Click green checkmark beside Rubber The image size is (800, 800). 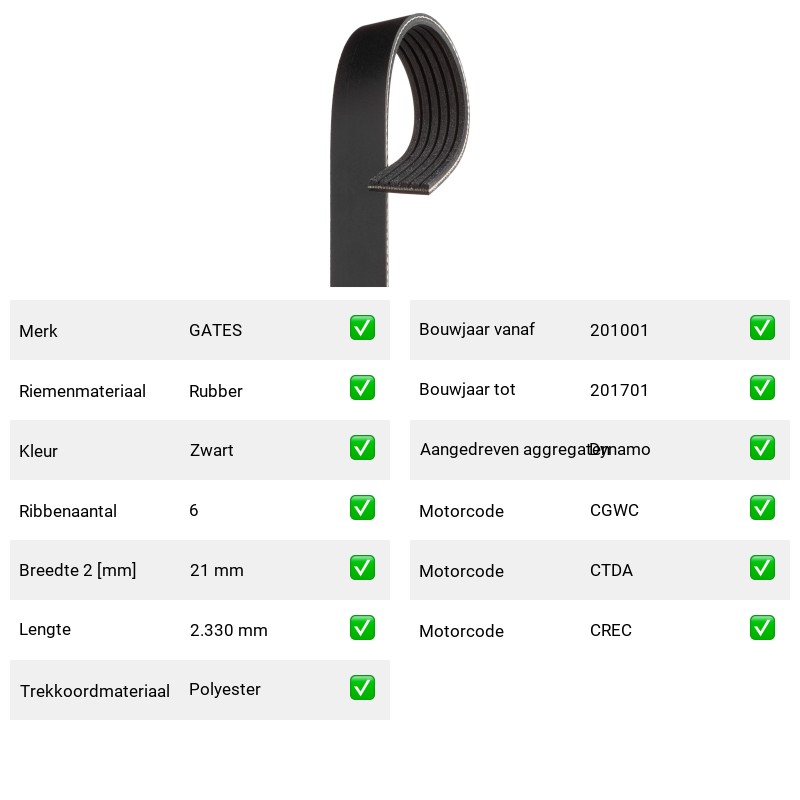coord(362,388)
